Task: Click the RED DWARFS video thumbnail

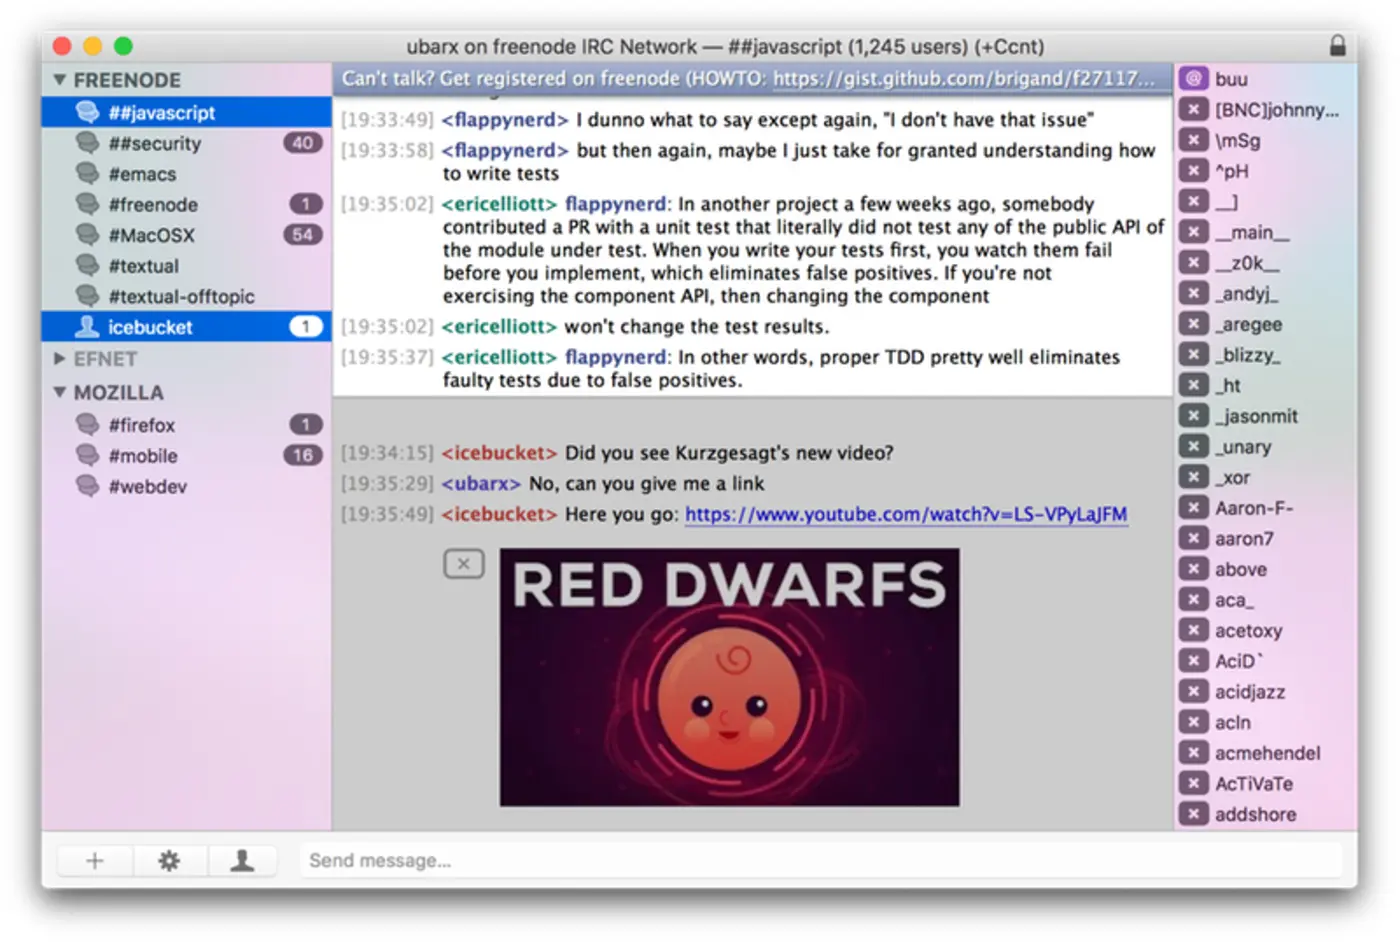Action: [729, 677]
